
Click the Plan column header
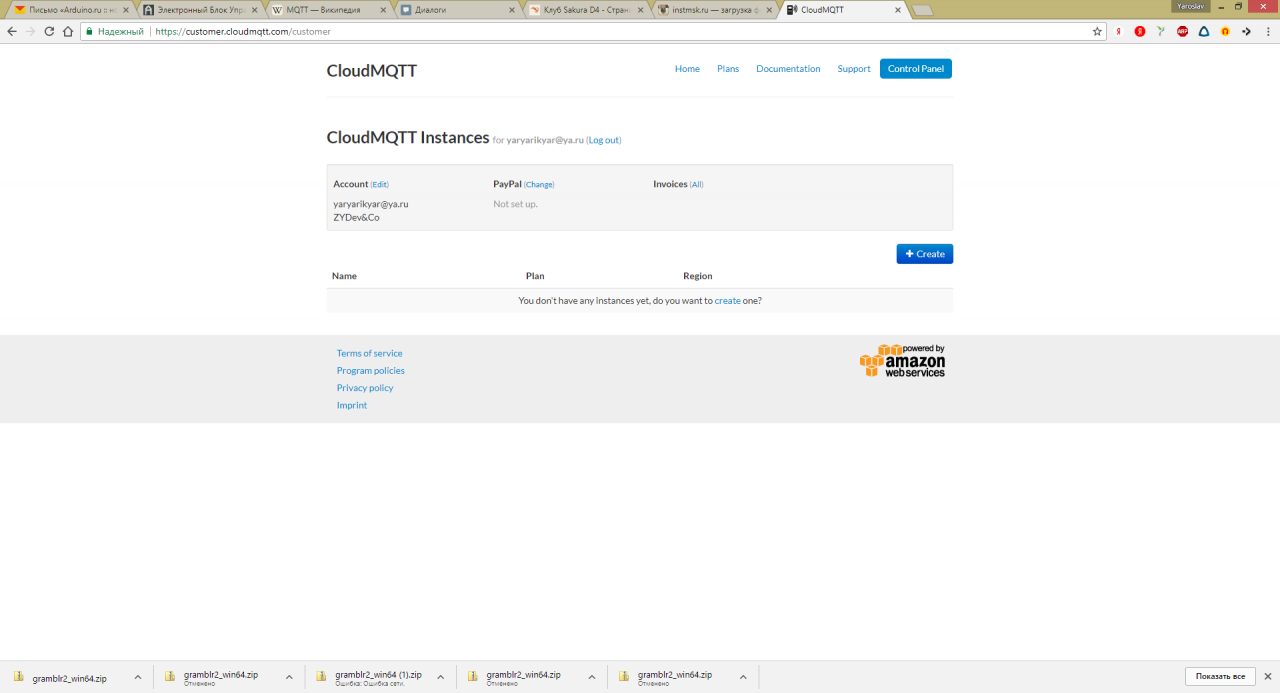pos(535,276)
